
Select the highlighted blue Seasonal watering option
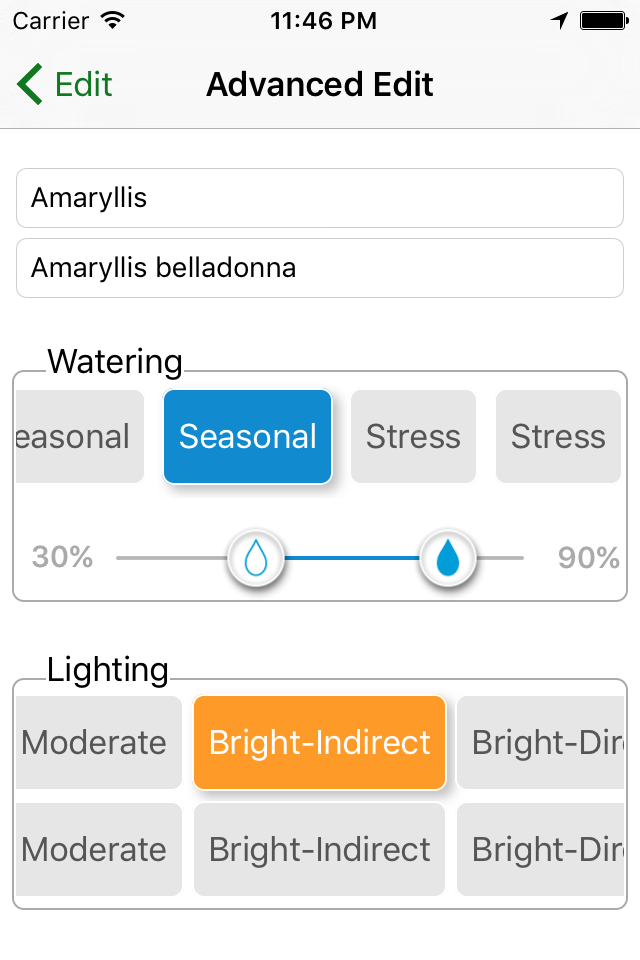tap(247, 437)
